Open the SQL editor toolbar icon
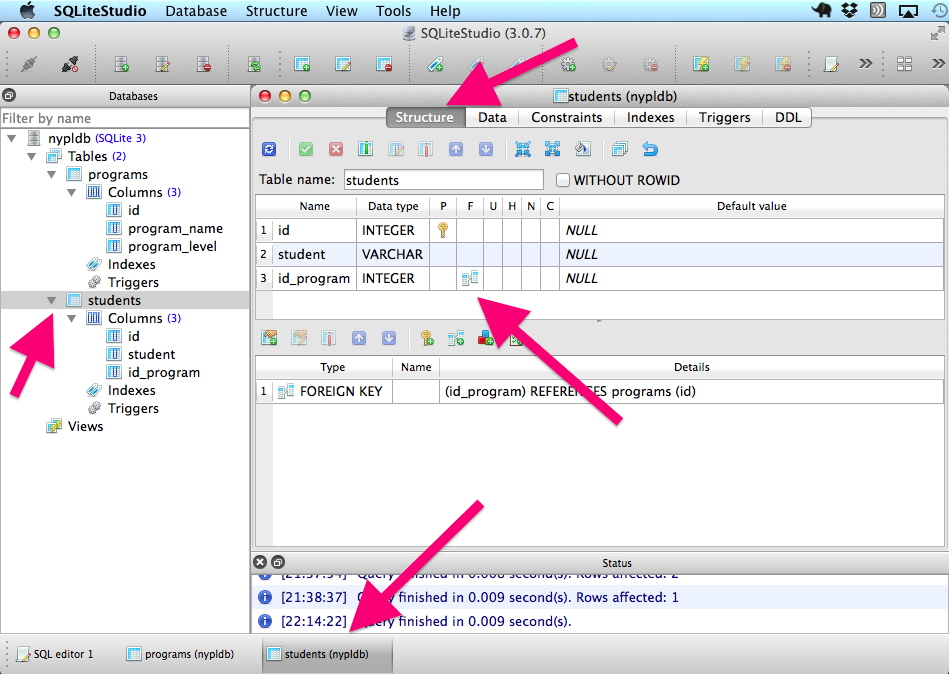The width and height of the screenshot is (949, 674). 831,65
